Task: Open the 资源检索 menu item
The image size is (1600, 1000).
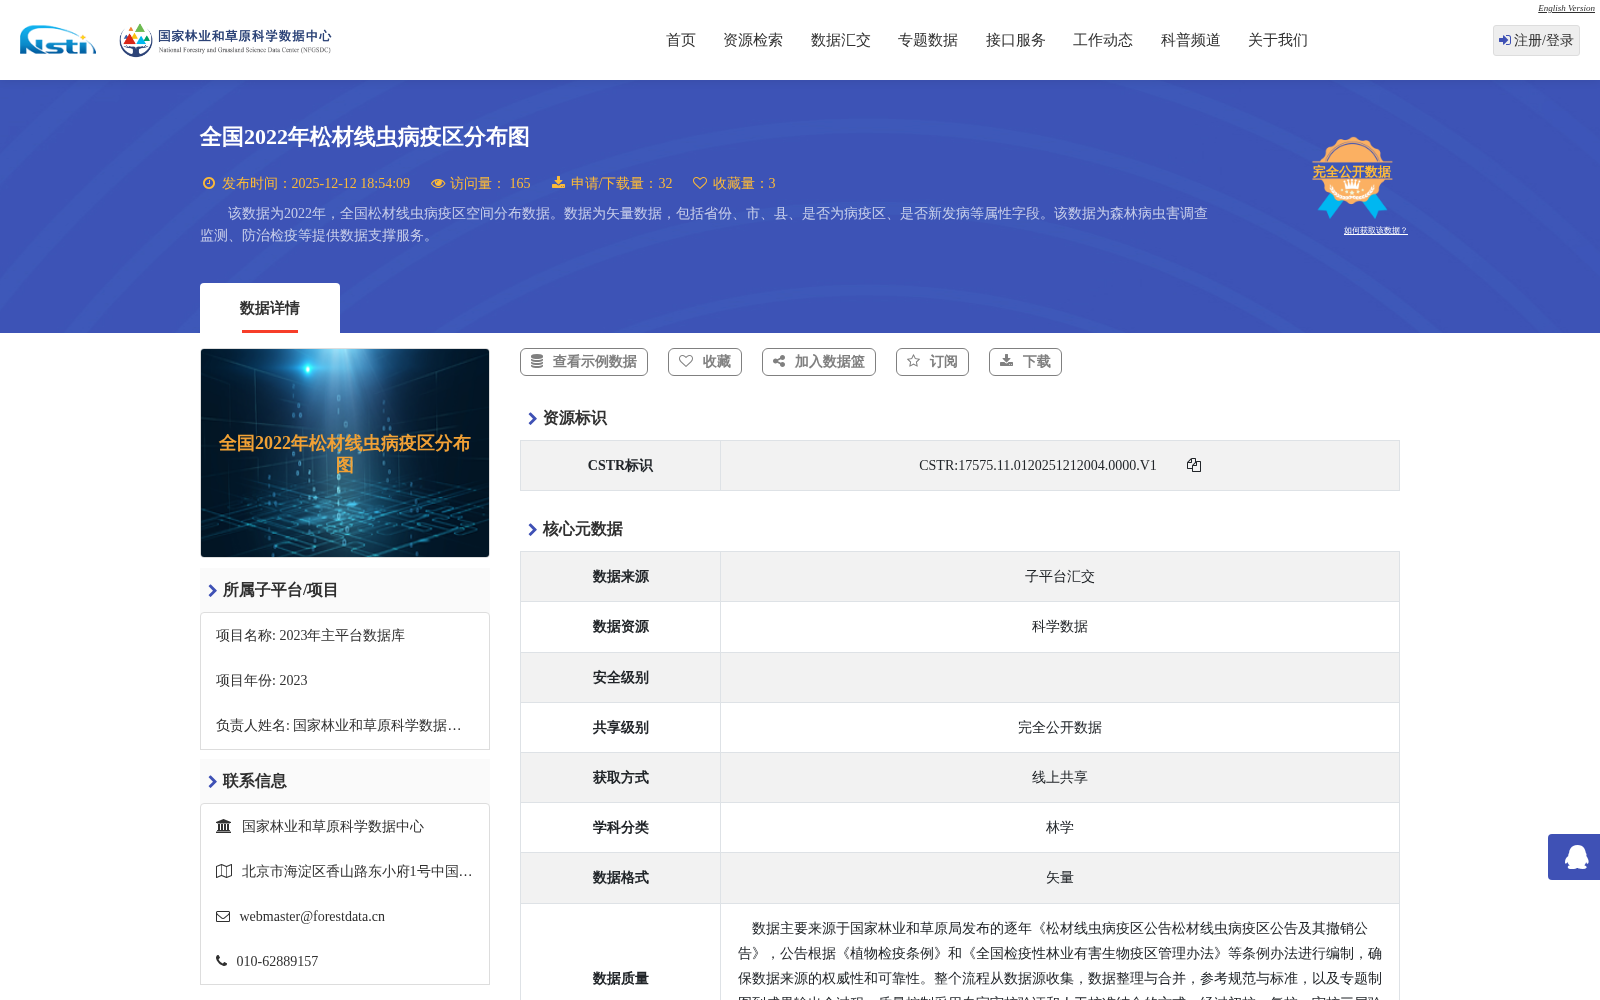Action: tap(753, 40)
